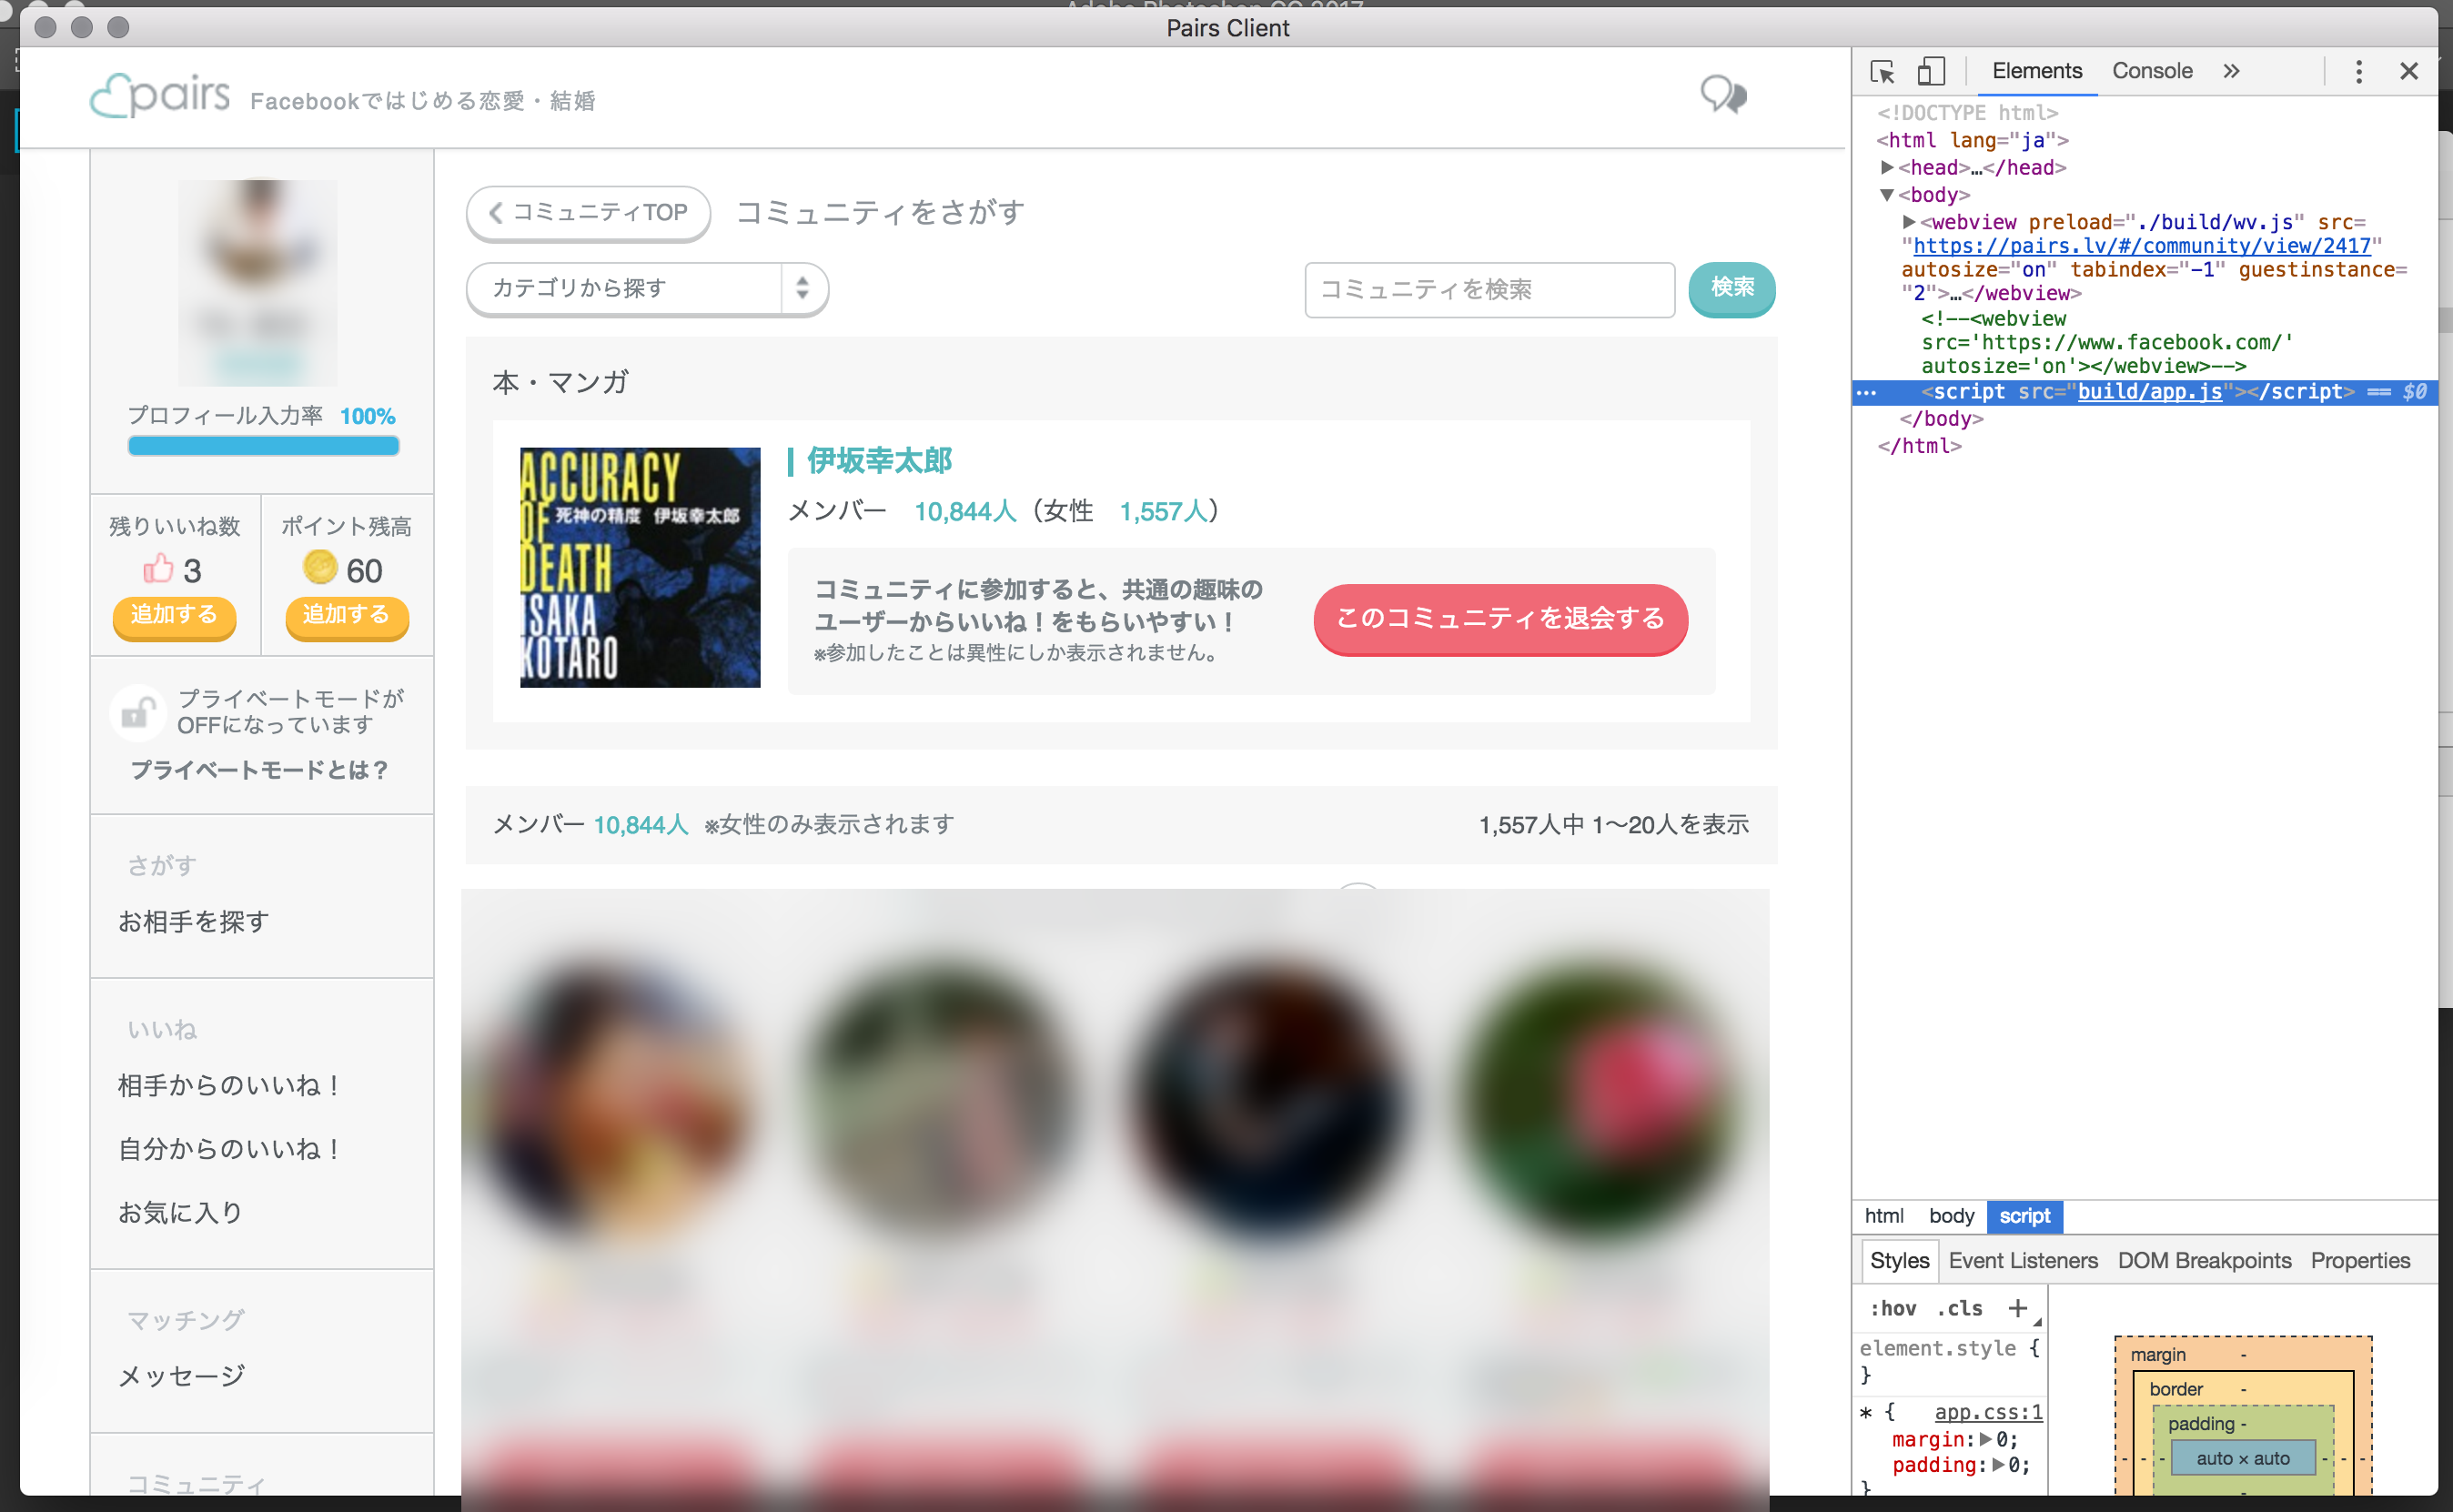This screenshot has width=2453, height=1512.
Task: Open 相手からのいいね！ in the sidebar
Action: pyautogui.click(x=230, y=1085)
